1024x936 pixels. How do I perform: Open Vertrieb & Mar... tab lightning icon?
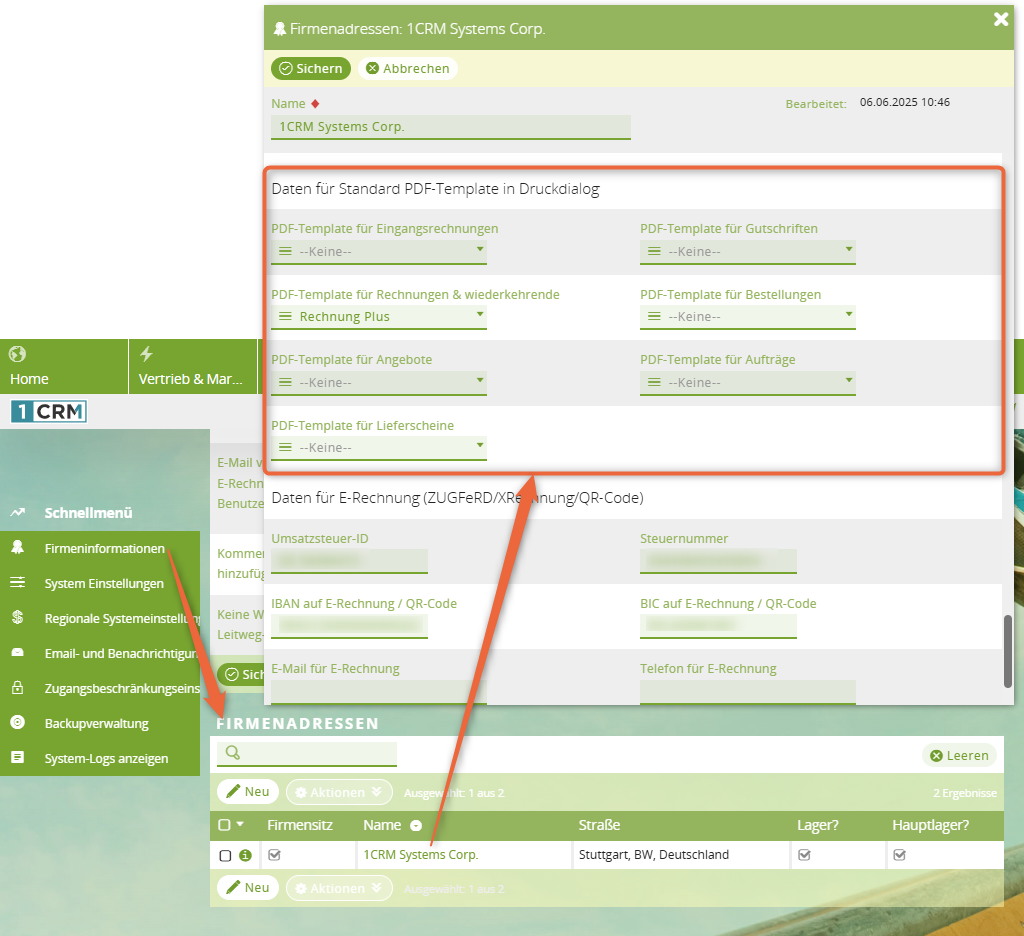tap(146, 354)
